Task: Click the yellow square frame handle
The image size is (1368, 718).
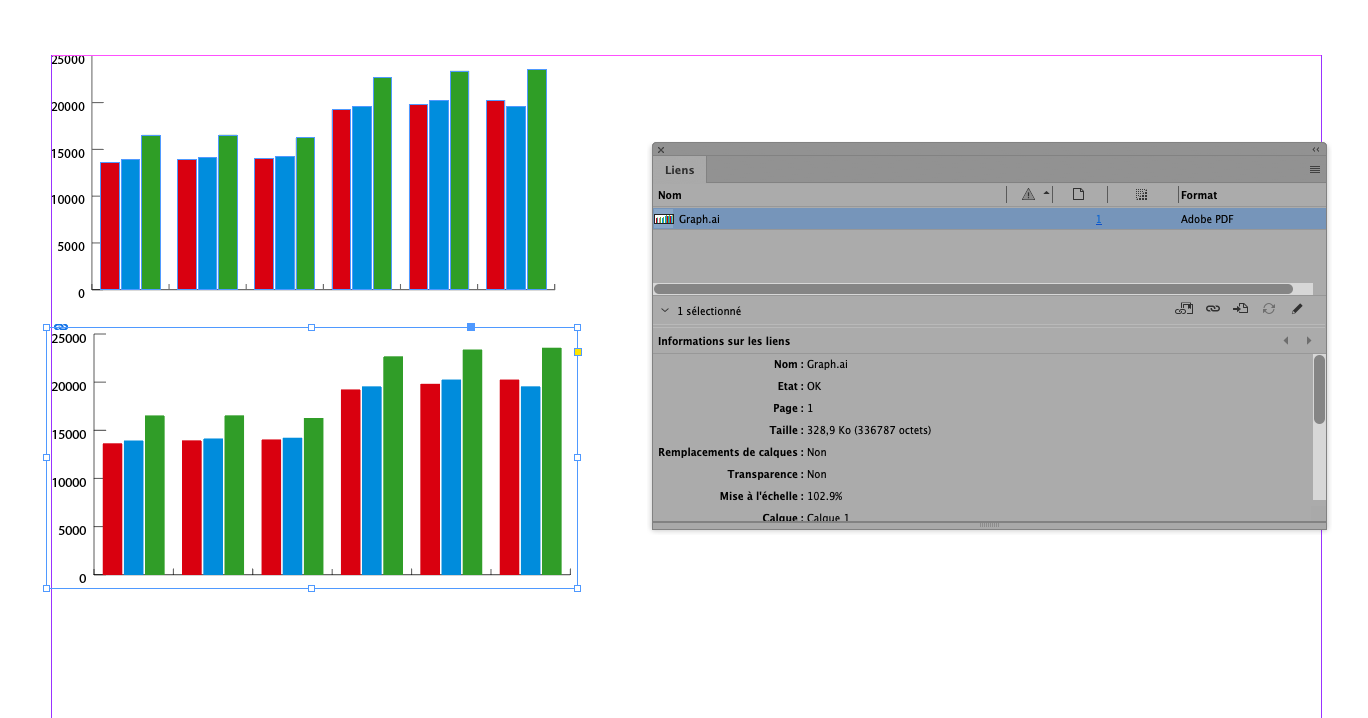Action: pos(578,352)
